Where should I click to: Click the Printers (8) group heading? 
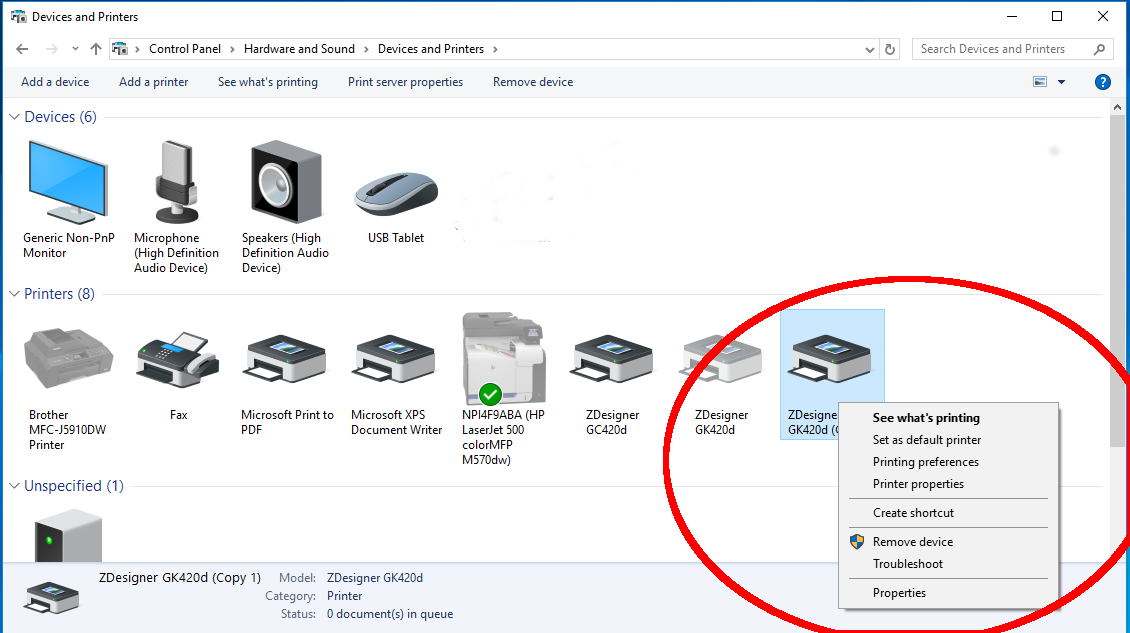click(59, 293)
